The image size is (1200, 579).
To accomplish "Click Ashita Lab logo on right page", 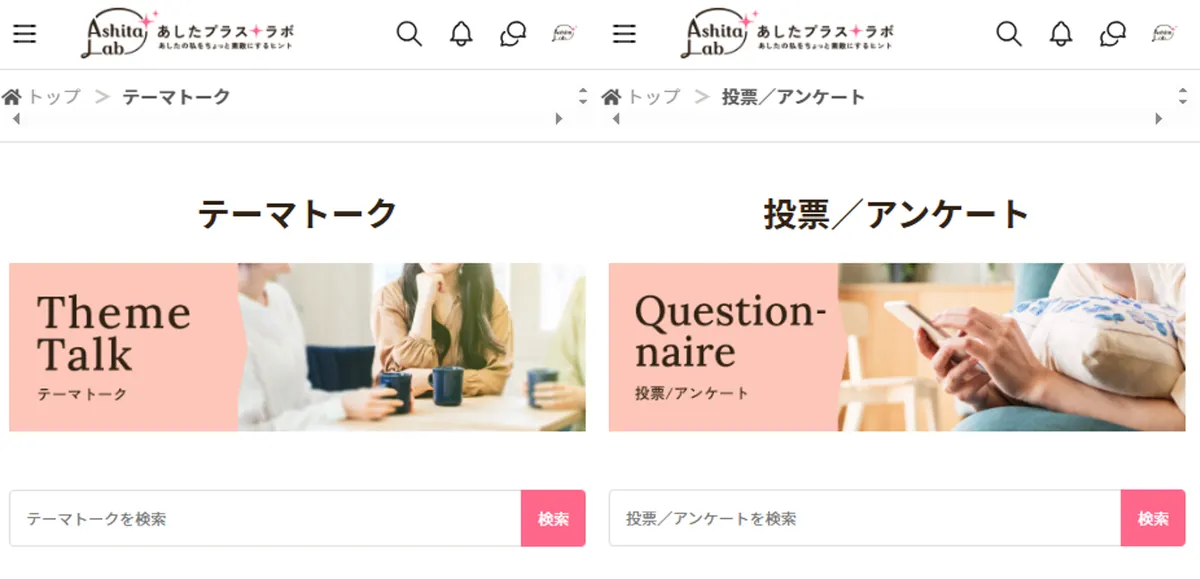I will [x=788, y=34].
